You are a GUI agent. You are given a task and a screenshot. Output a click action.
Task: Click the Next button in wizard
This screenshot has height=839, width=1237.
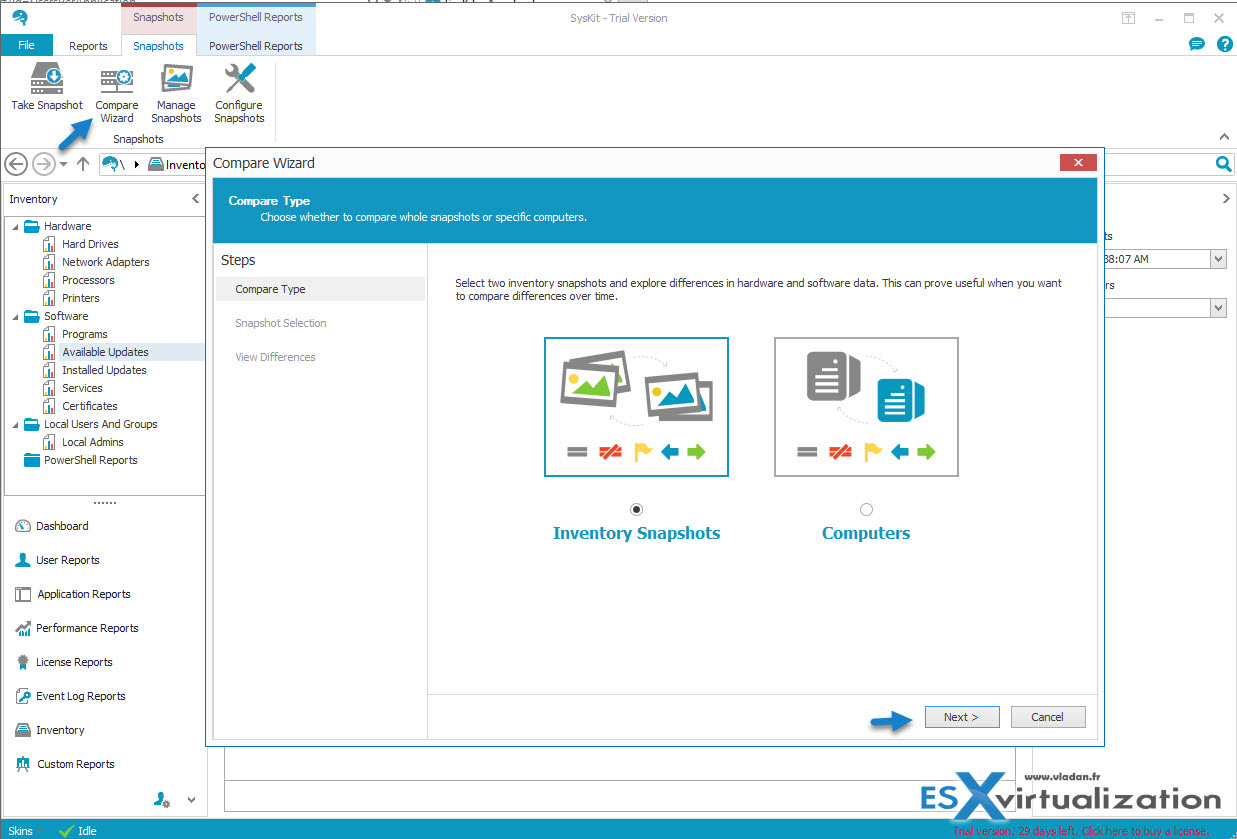click(961, 717)
